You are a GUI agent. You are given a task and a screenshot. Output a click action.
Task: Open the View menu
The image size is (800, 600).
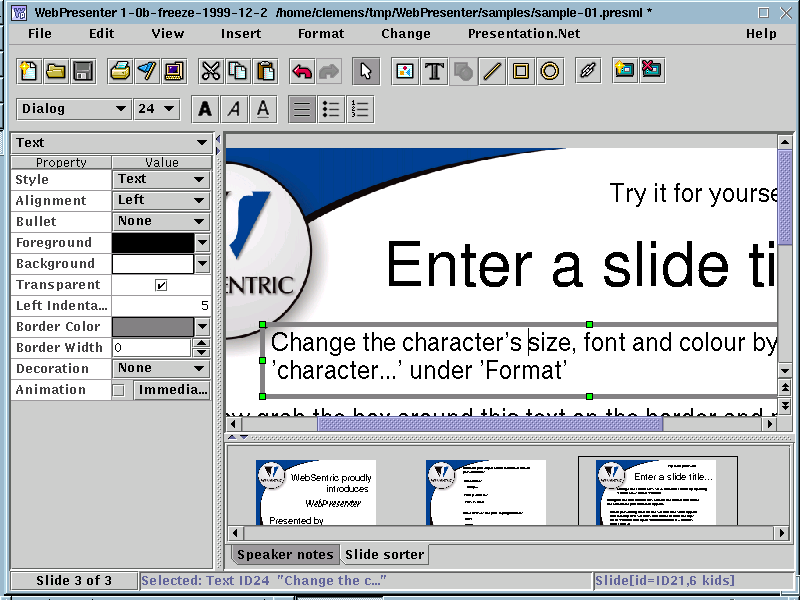(167, 34)
